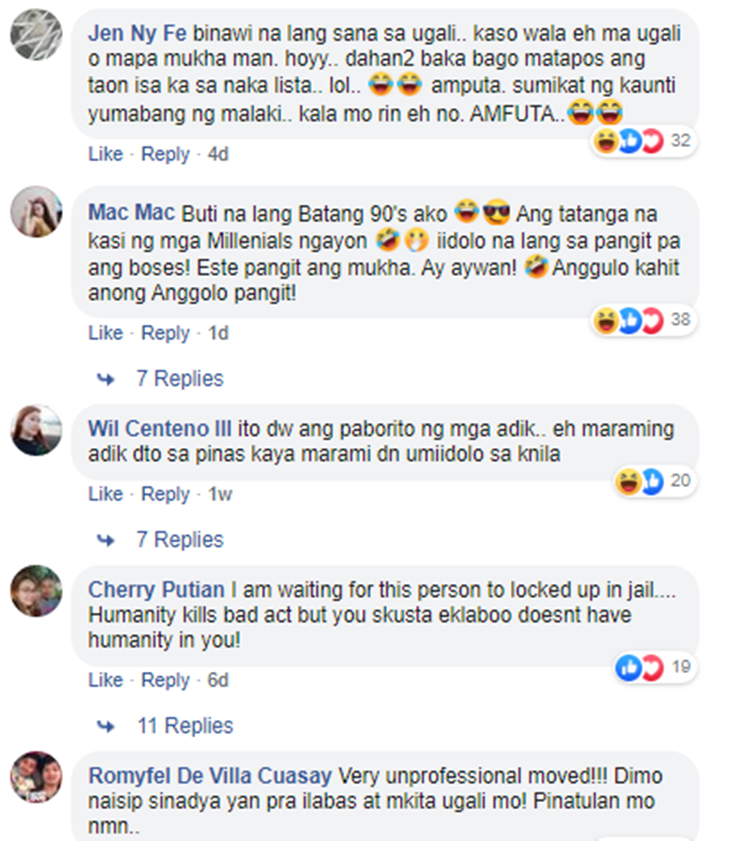Like Wil Centeno III's comment
750x841 pixels.
[x=106, y=494]
